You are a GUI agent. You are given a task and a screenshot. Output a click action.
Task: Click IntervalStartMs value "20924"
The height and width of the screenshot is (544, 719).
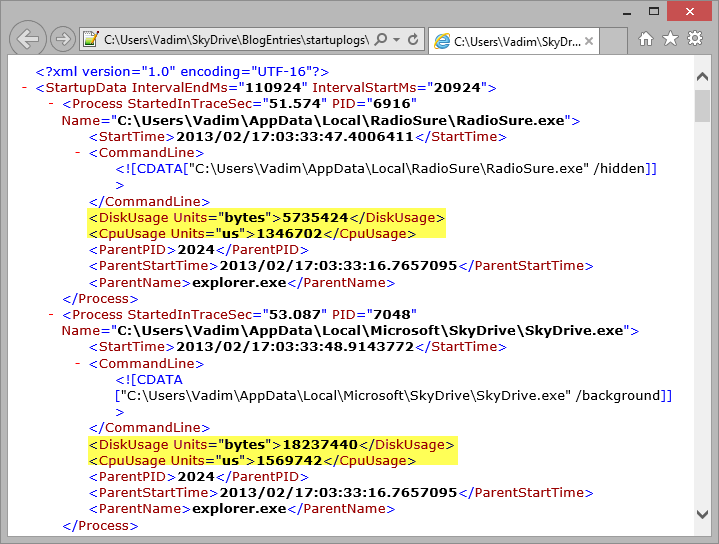[457, 88]
